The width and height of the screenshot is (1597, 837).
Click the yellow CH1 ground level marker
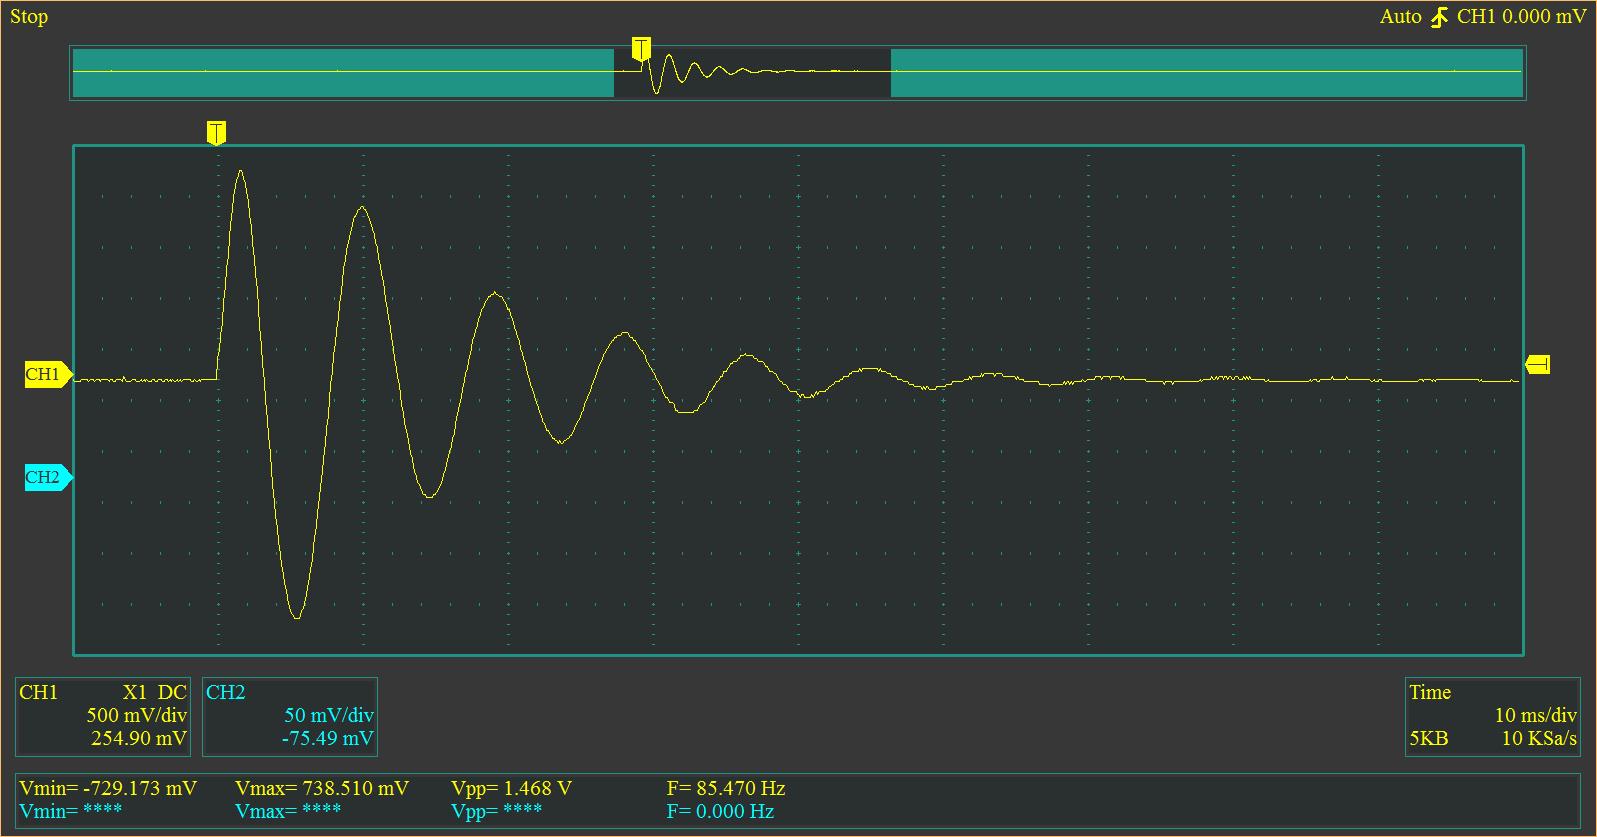pos(47,375)
